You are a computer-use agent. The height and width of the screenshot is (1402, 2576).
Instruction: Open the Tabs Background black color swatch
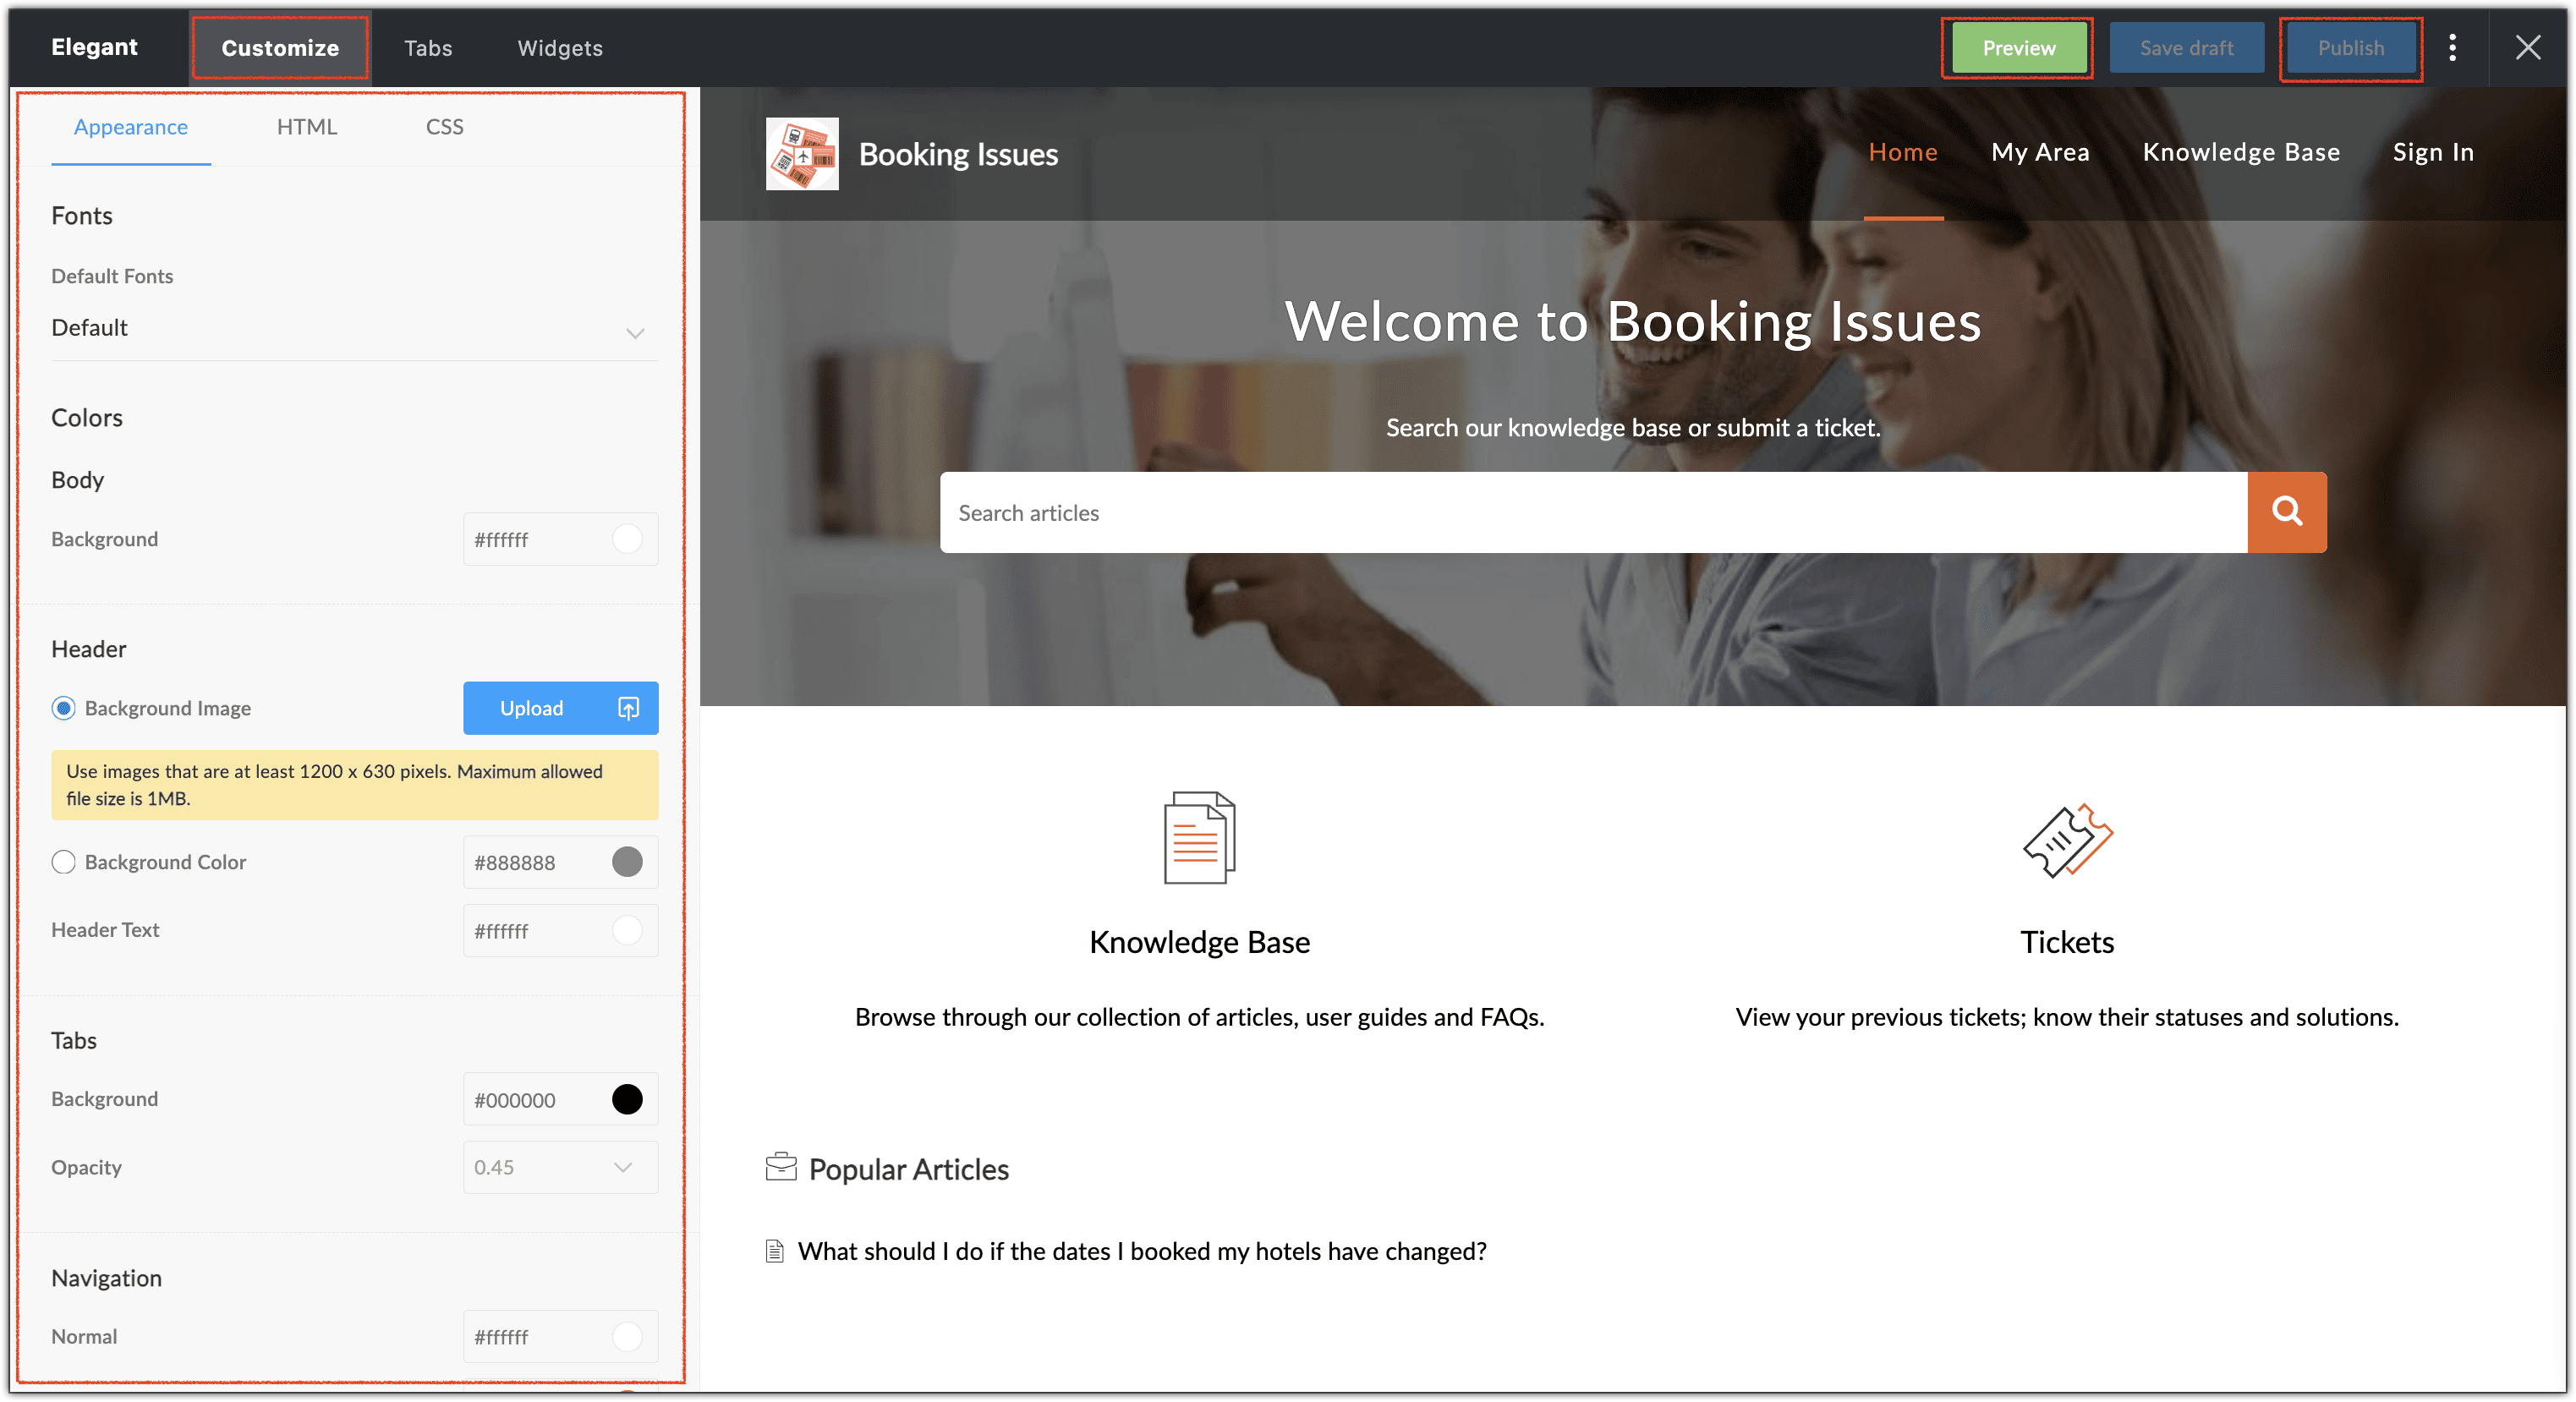coord(627,1099)
